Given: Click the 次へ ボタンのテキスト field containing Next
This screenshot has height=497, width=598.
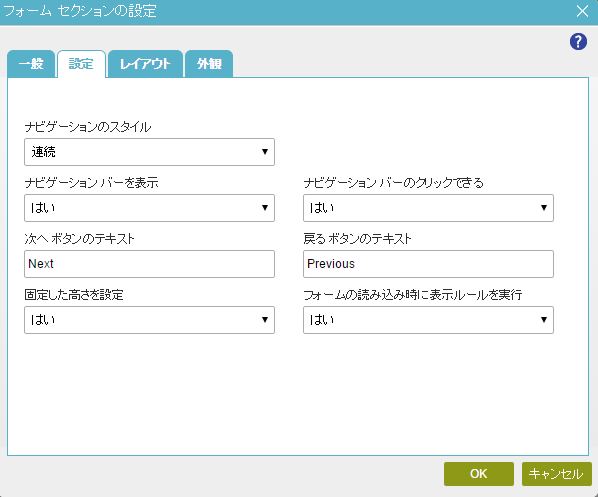Looking at the screenshot, I should coord(150,264).
